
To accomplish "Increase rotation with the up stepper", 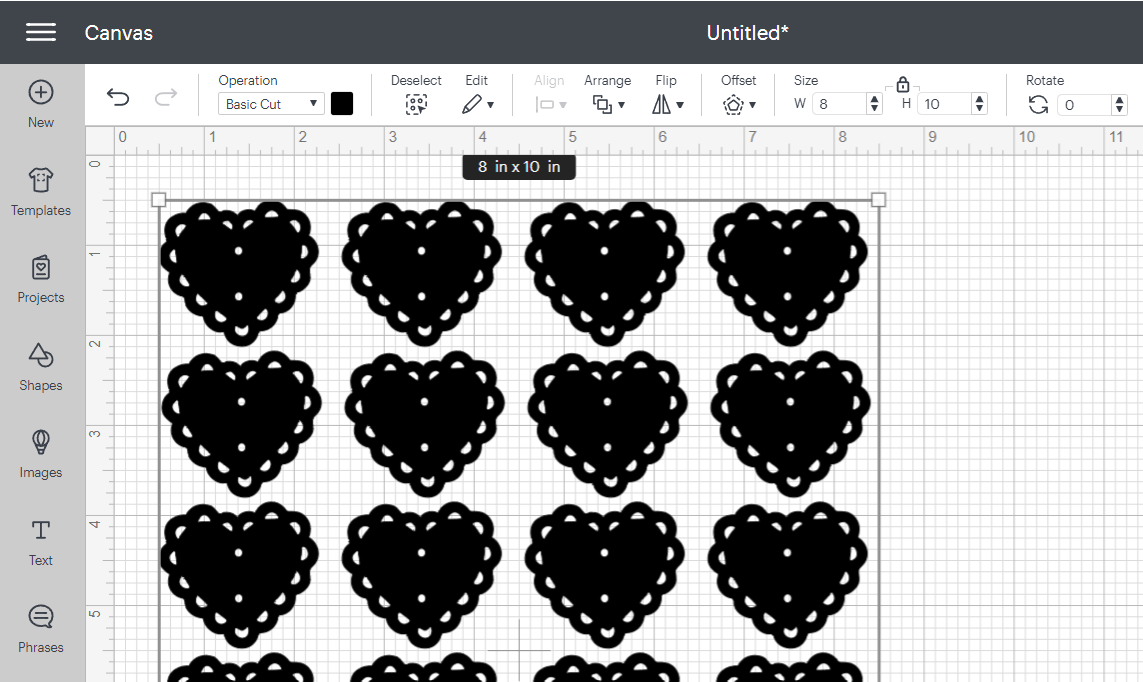I will pos(1120,99).
